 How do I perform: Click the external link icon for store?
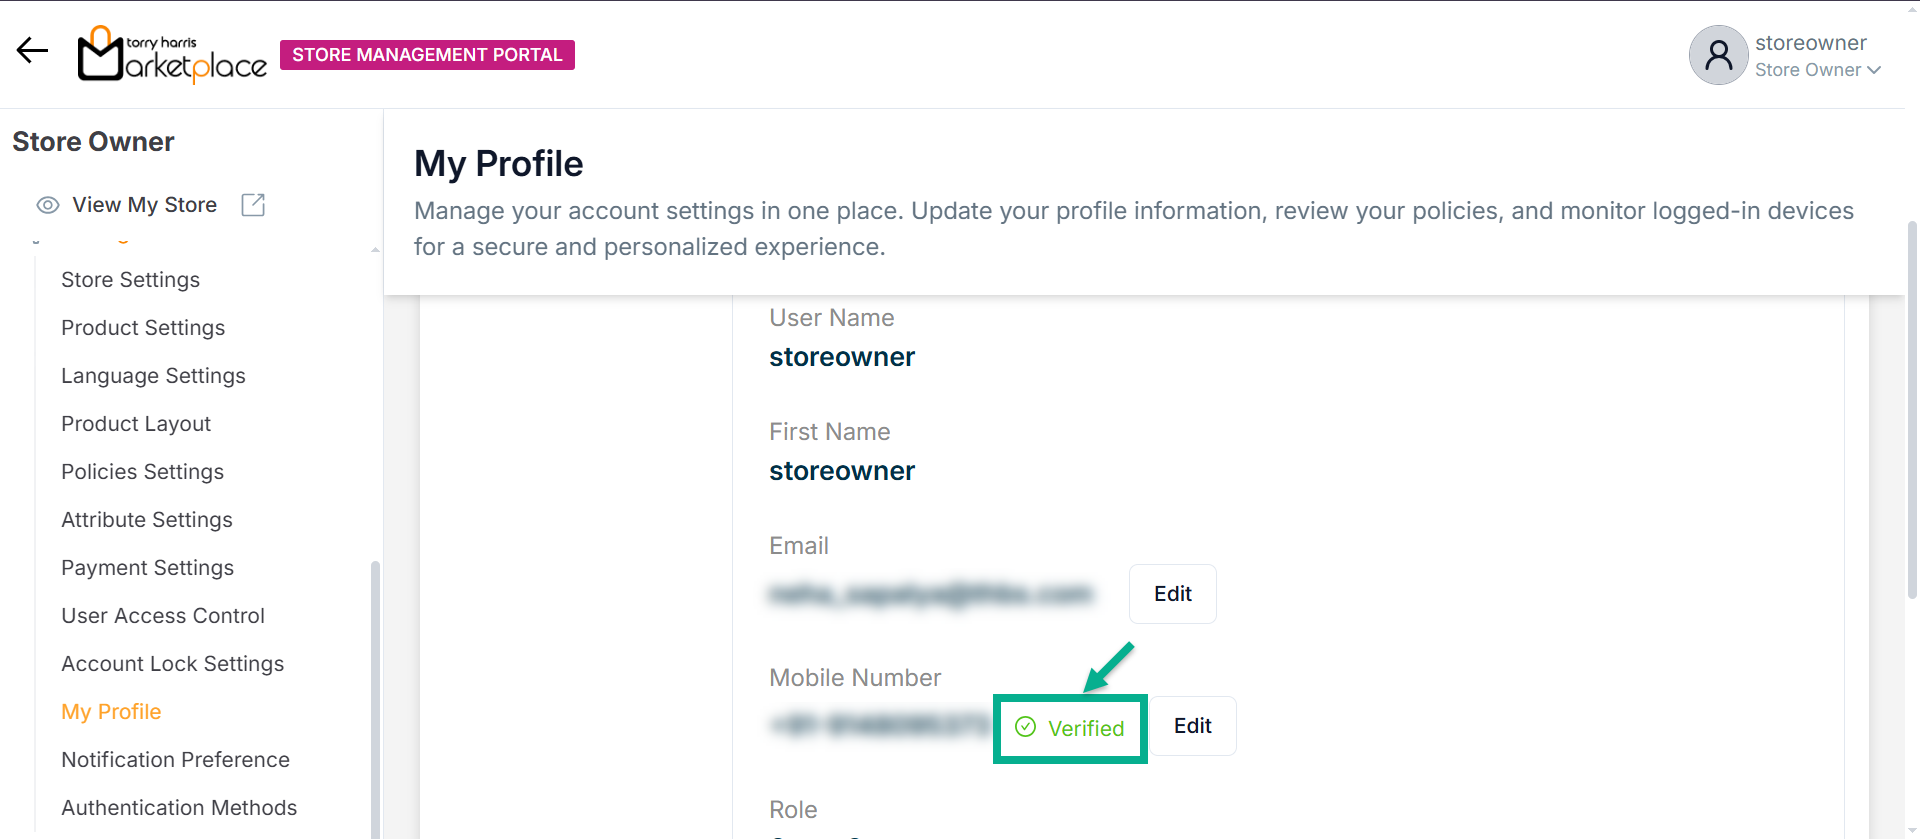[x=253, y=205]
